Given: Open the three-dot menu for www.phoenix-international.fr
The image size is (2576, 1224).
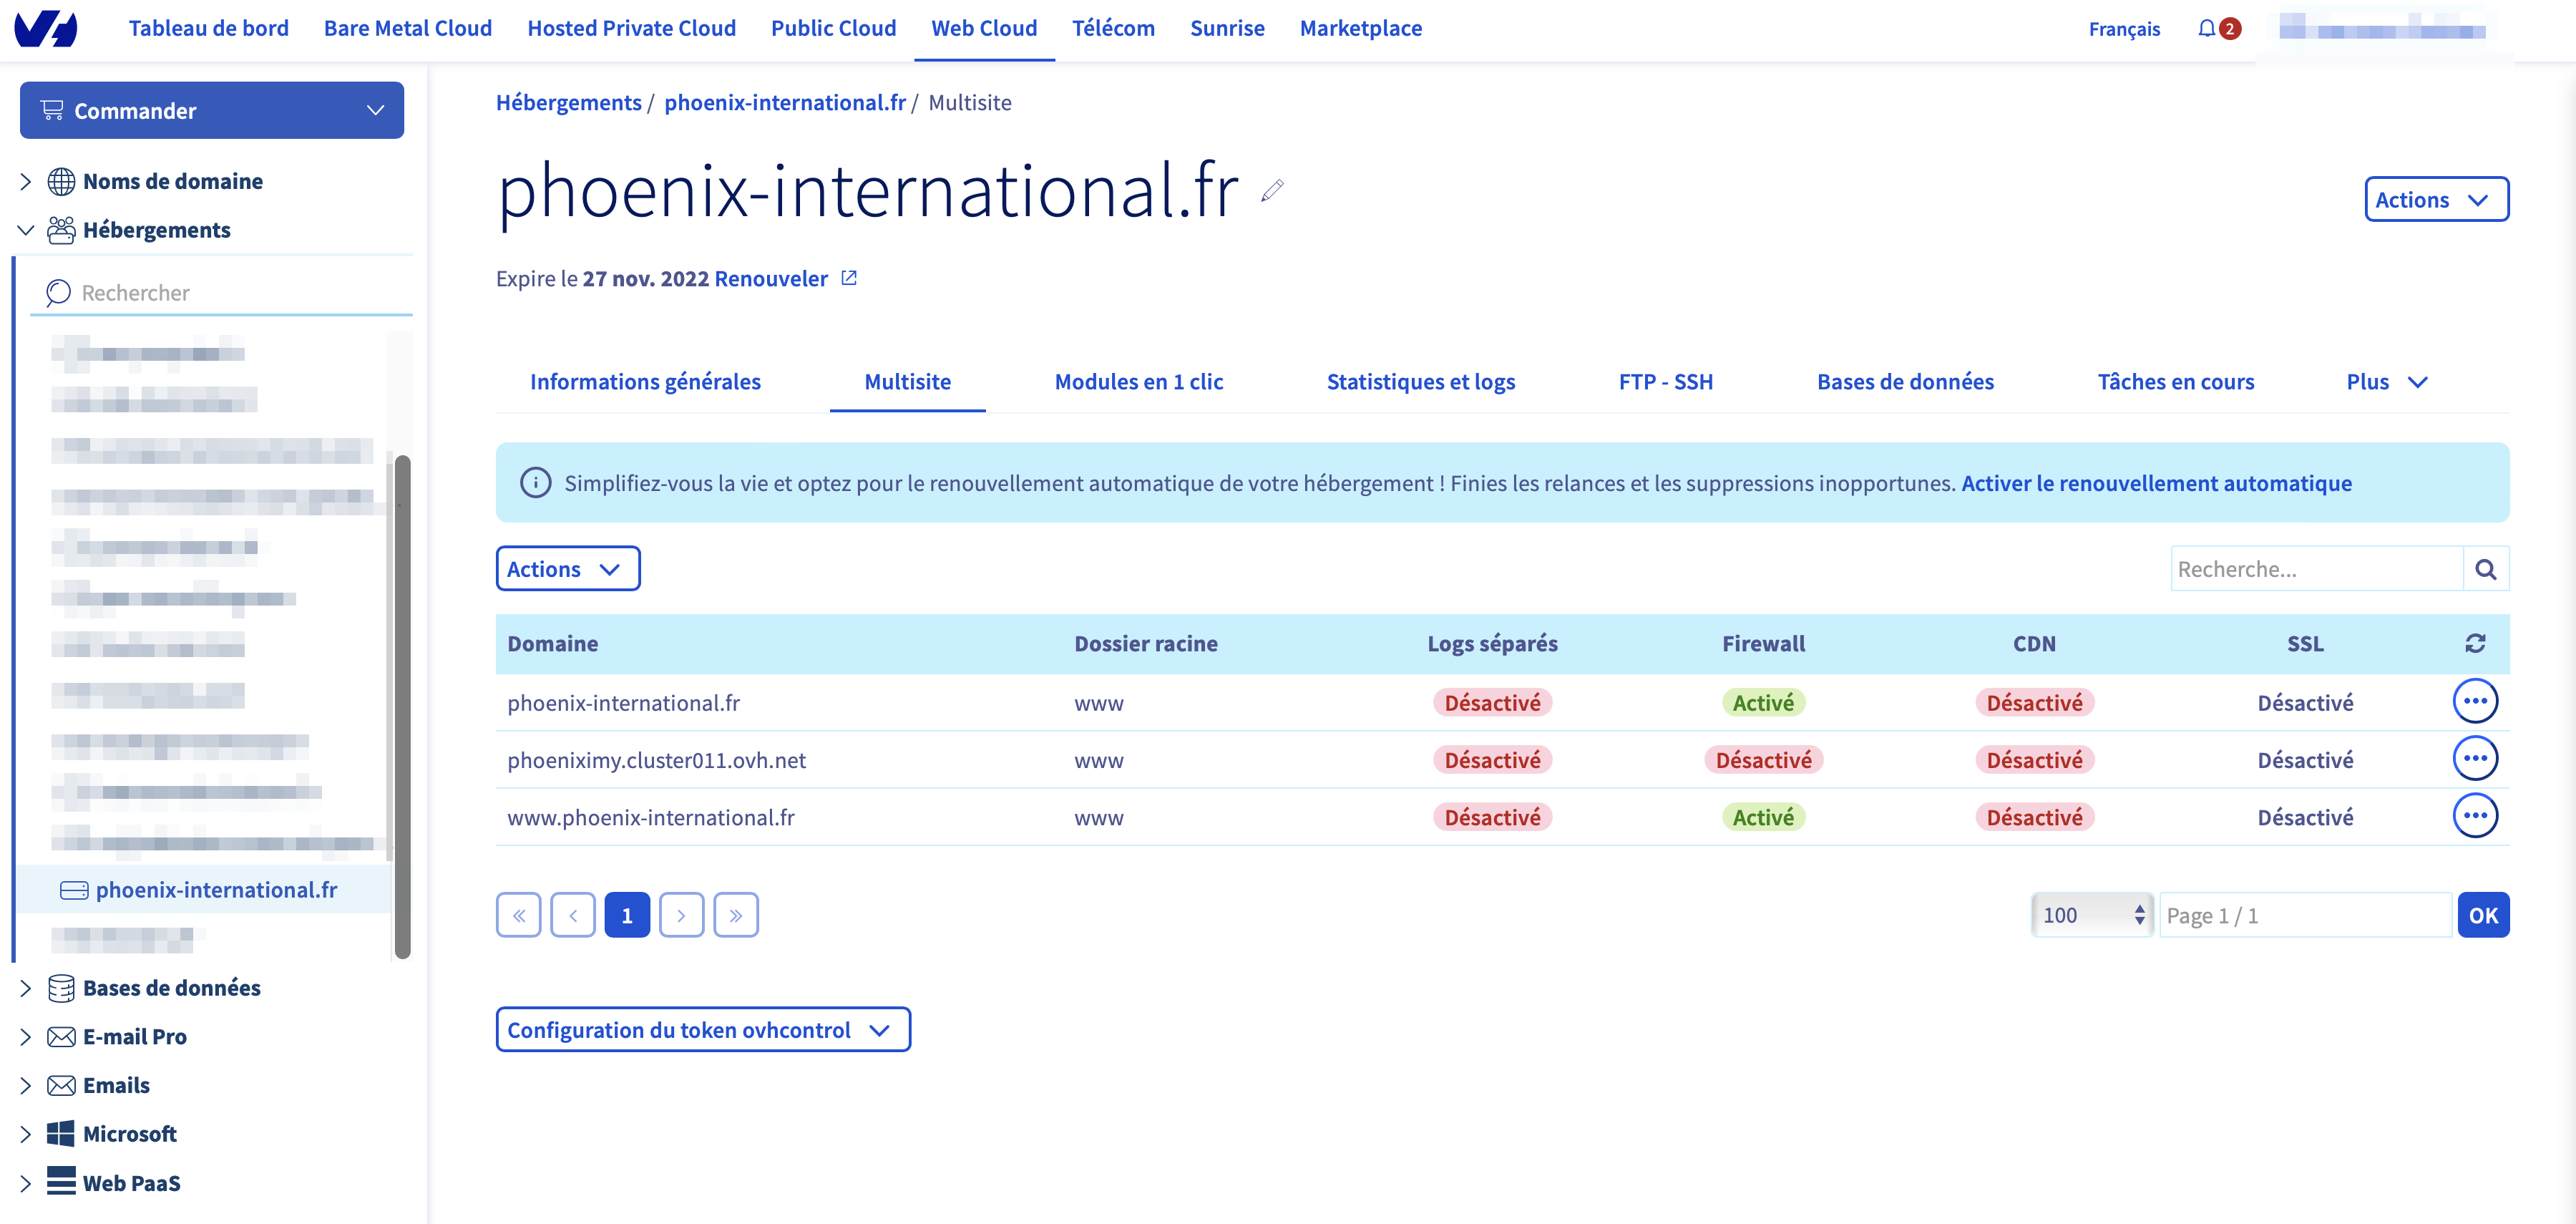Looking at the screenshot, I should pos(2475,816).
